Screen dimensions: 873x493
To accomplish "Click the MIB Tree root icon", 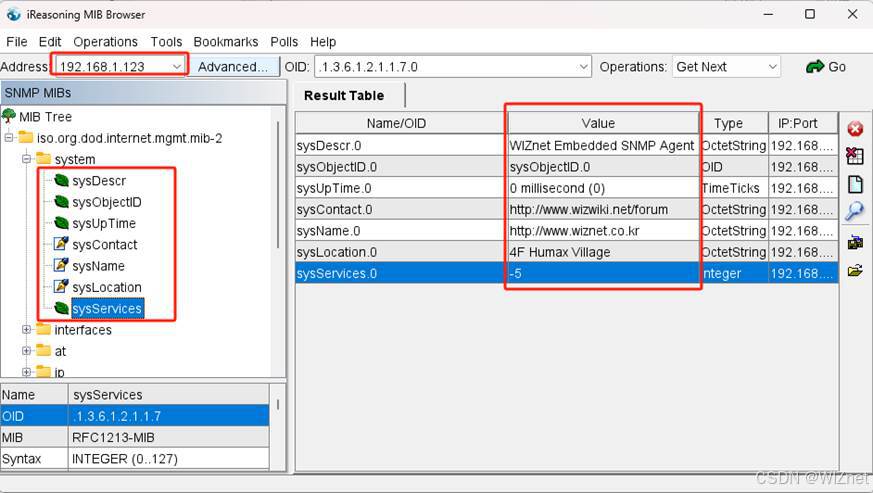I will pyautogui.click(x=9, y=116).
